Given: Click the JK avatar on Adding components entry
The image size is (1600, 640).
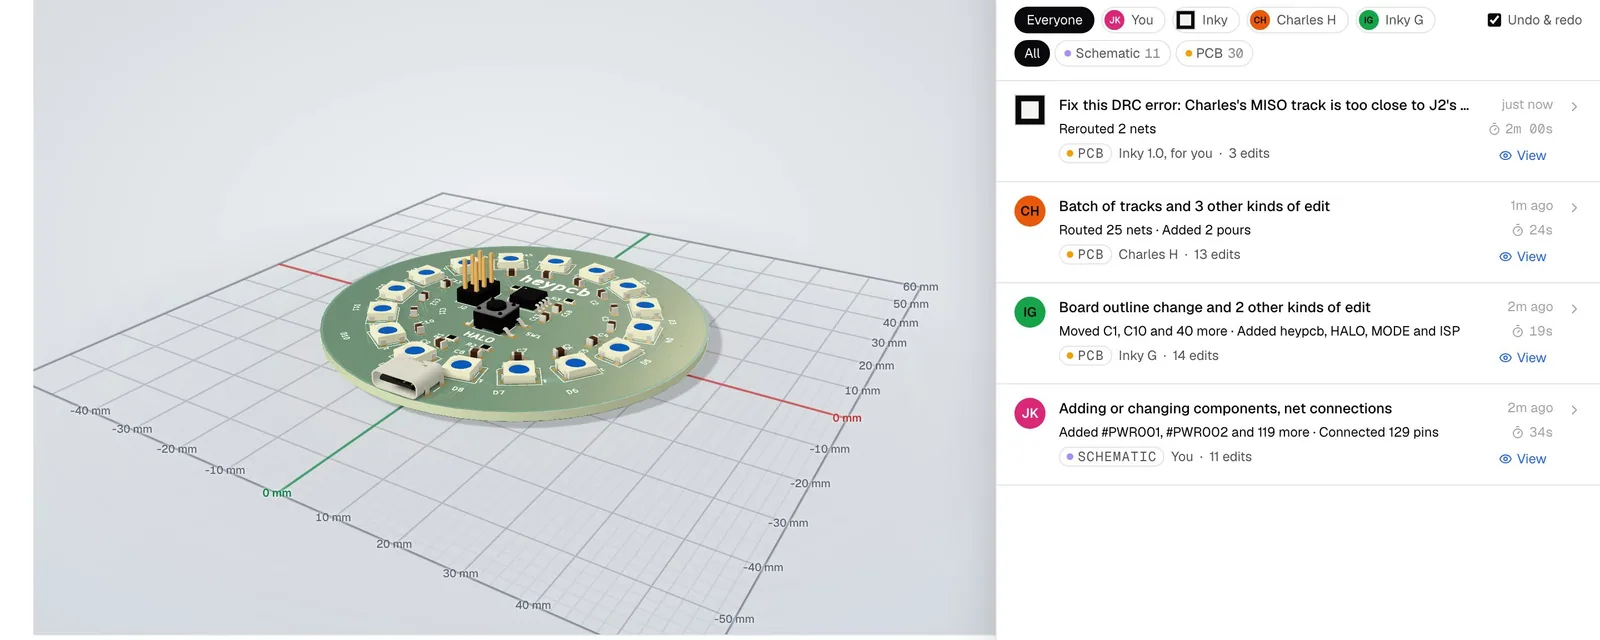Looking at the screenshot, I should coord(1030,413).
